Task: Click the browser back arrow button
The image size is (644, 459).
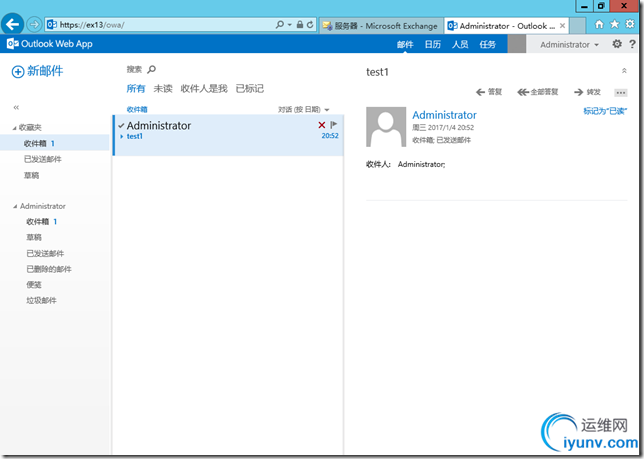Action: click(12, 25)
